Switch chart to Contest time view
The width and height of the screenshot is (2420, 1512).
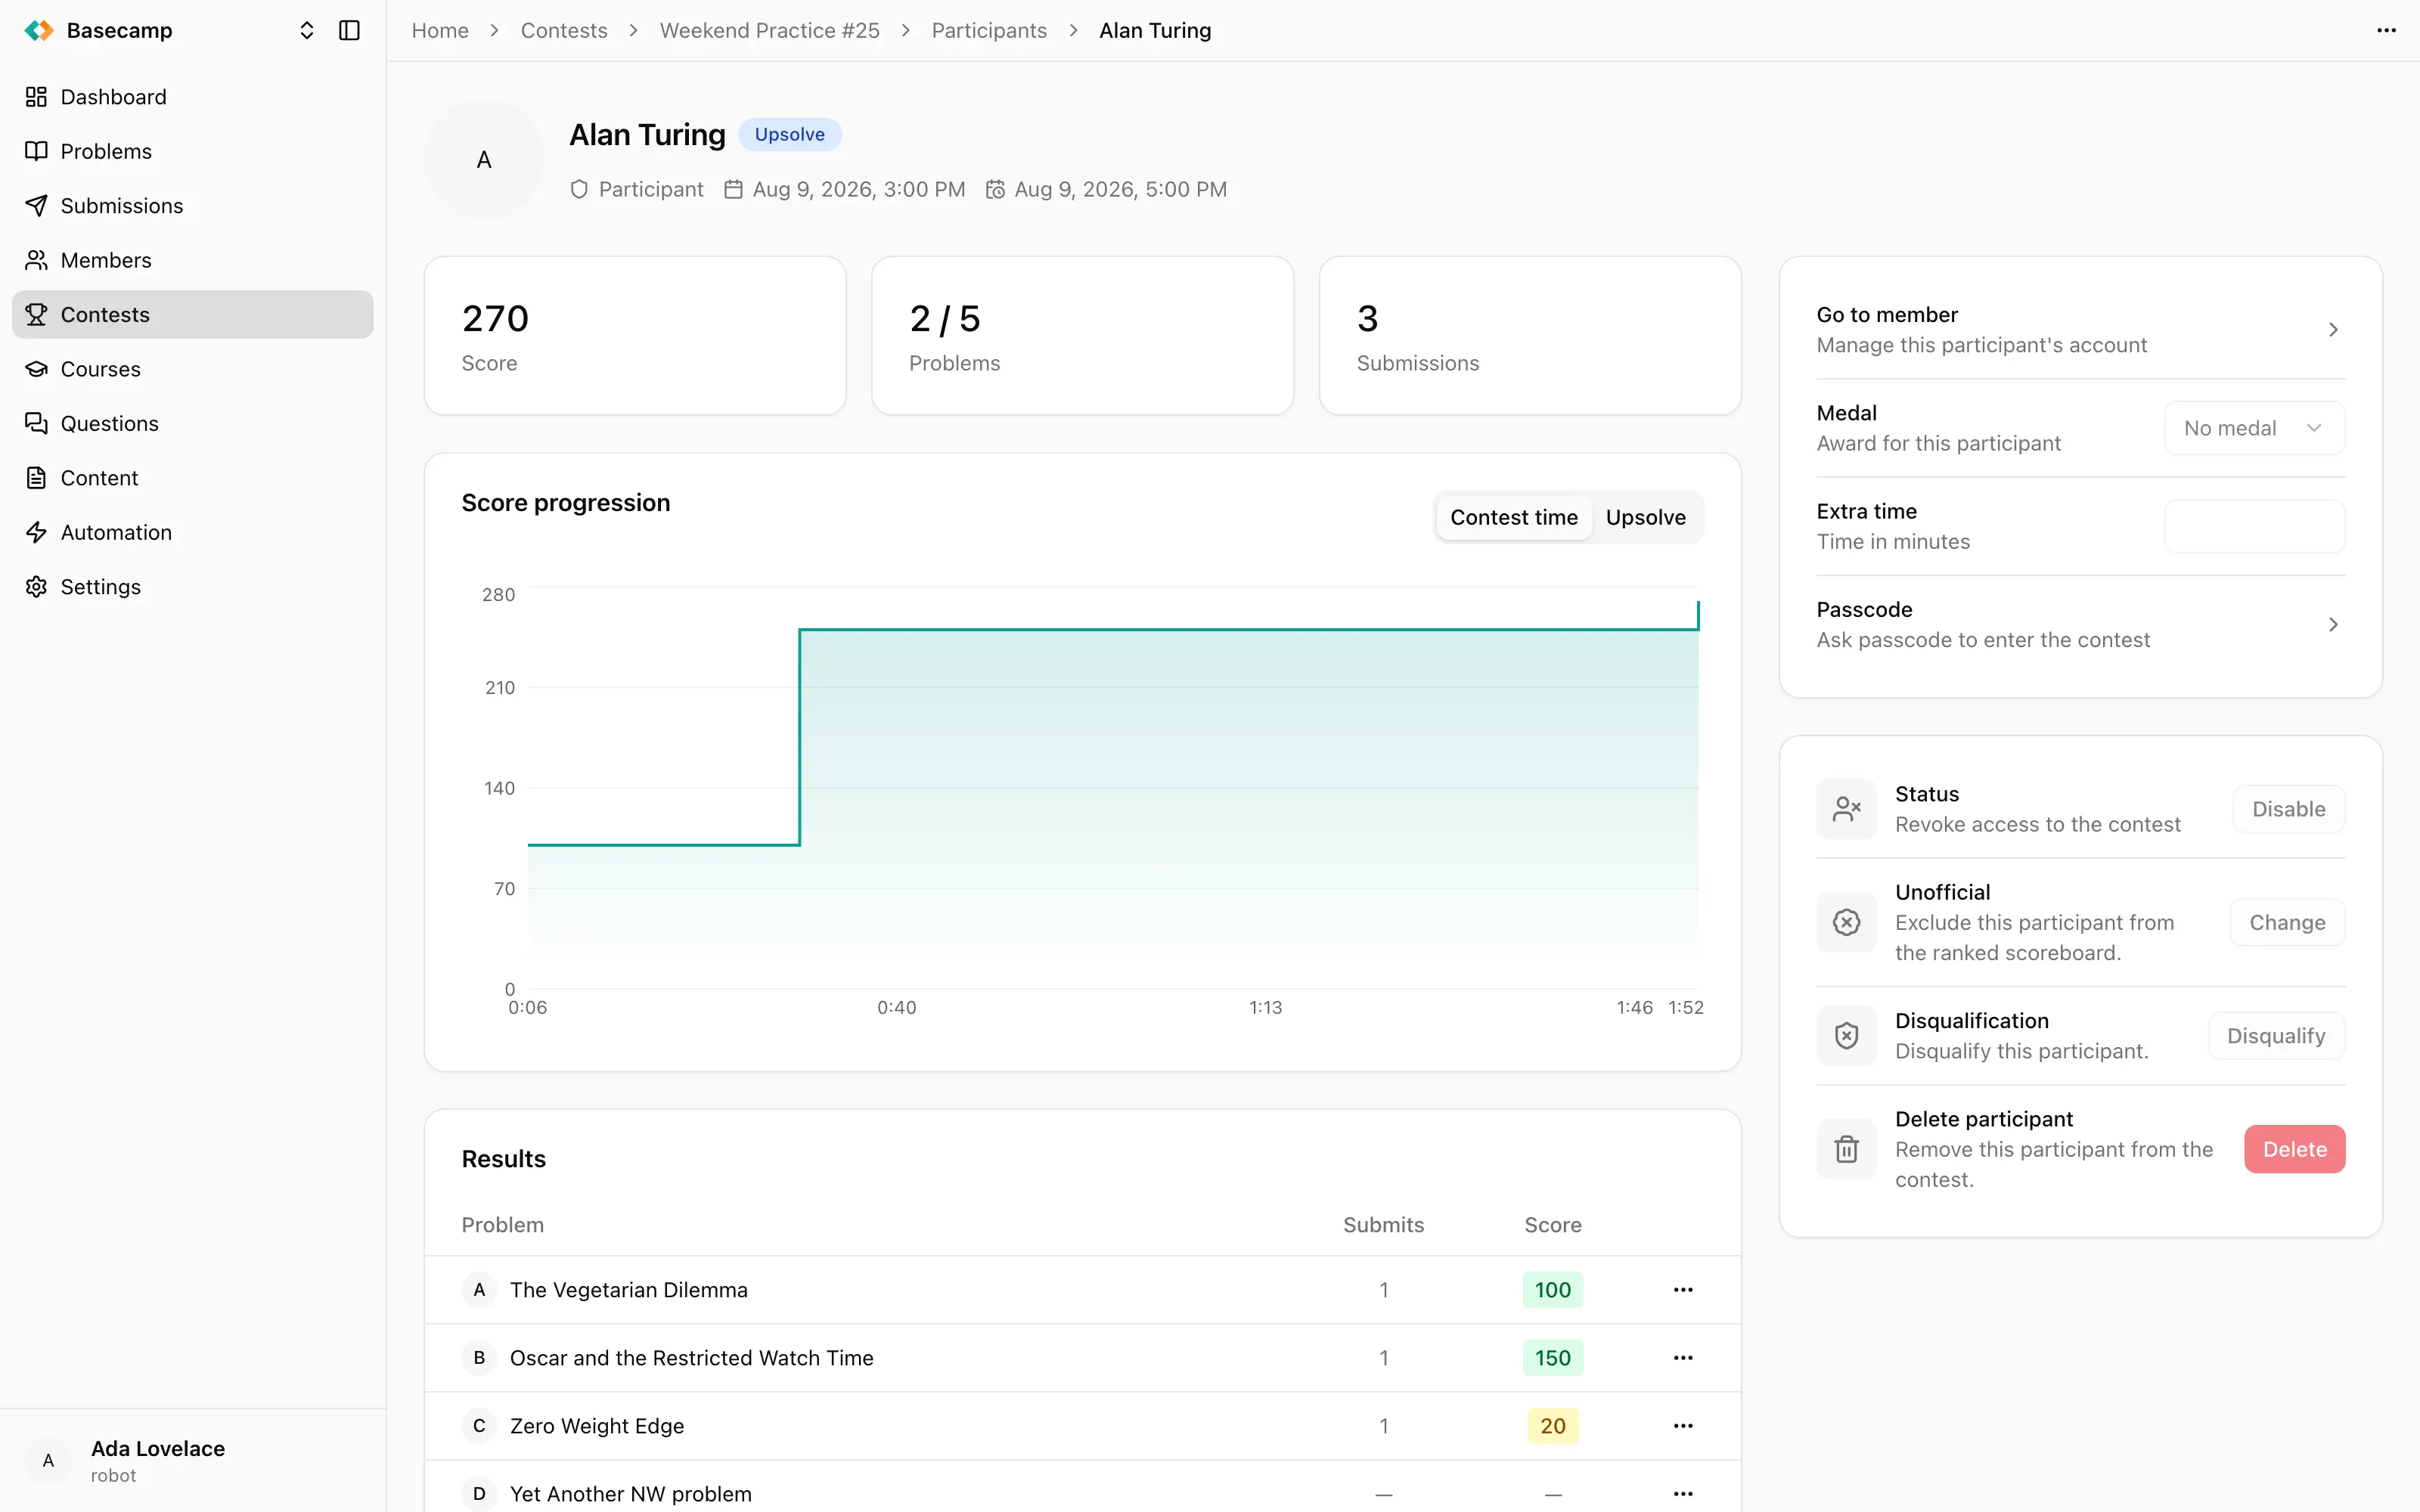1513,517
